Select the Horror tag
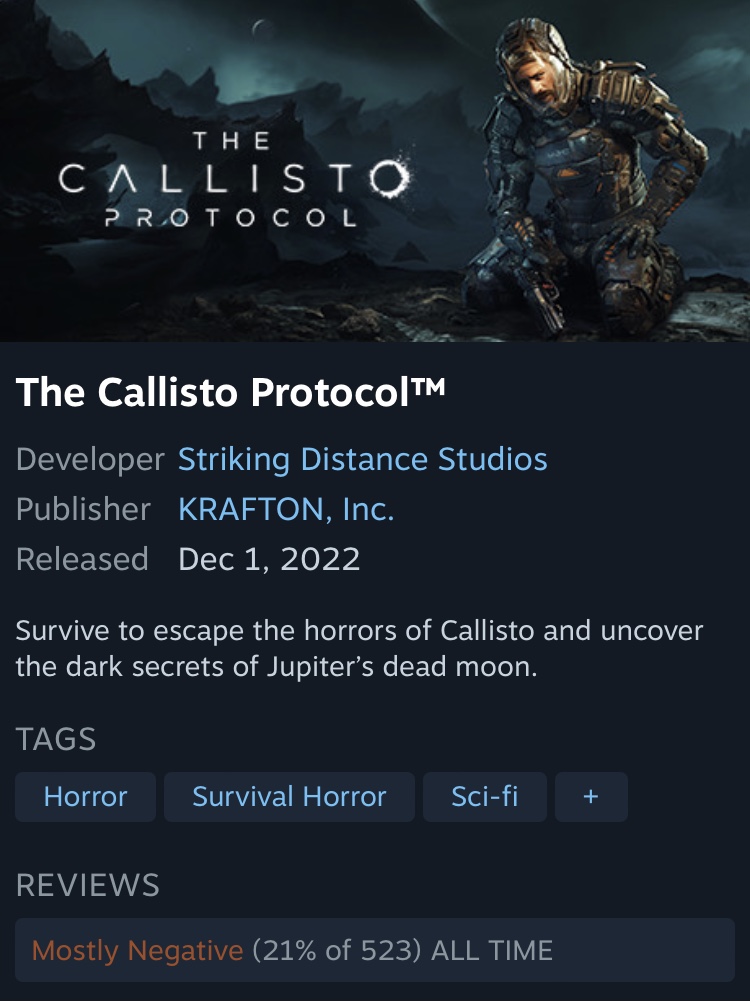Image resolution: width=750 pixels, height=1001 pixels. tap(86, 797)
